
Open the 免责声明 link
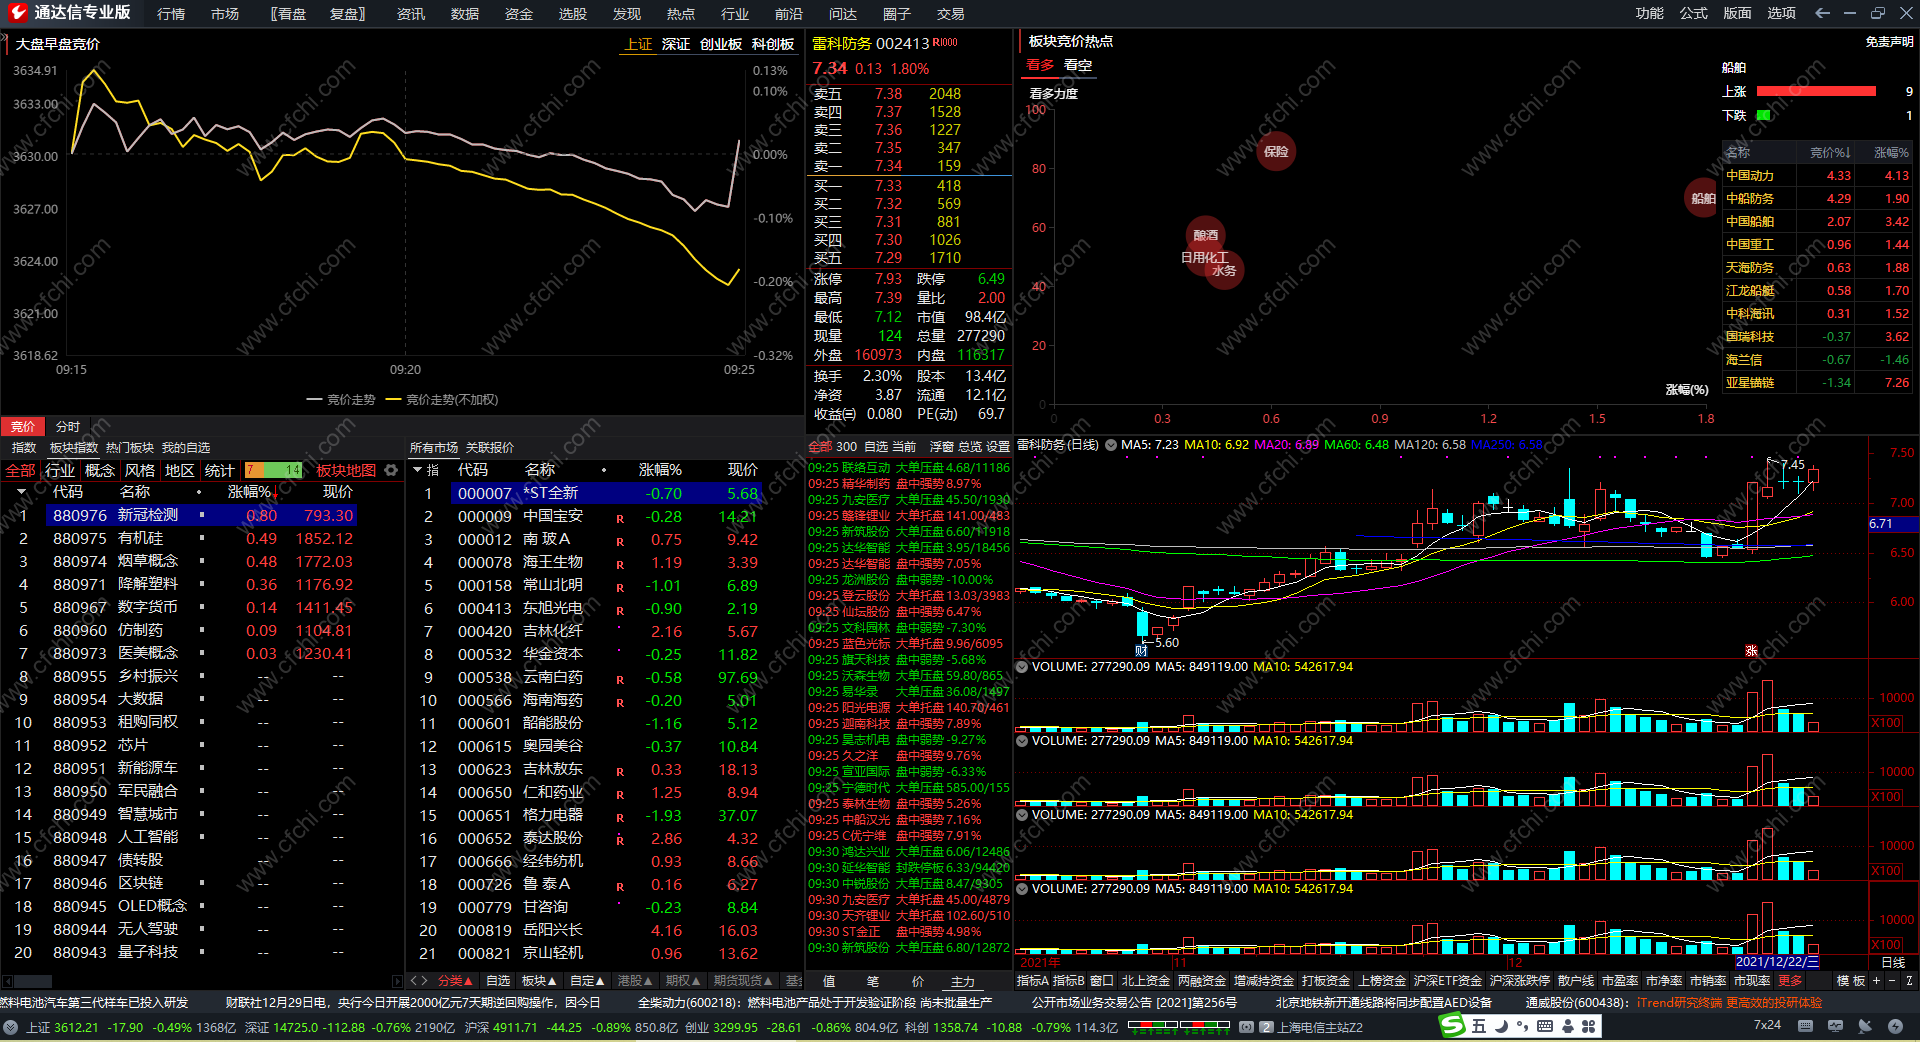(x=1888, y=42)
